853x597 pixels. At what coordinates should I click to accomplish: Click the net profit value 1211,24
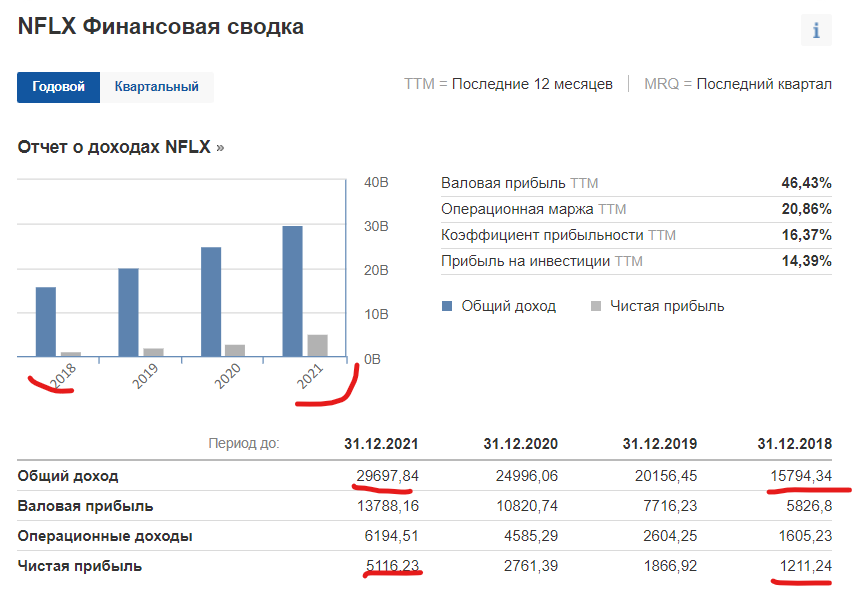[x=806, y=566]
